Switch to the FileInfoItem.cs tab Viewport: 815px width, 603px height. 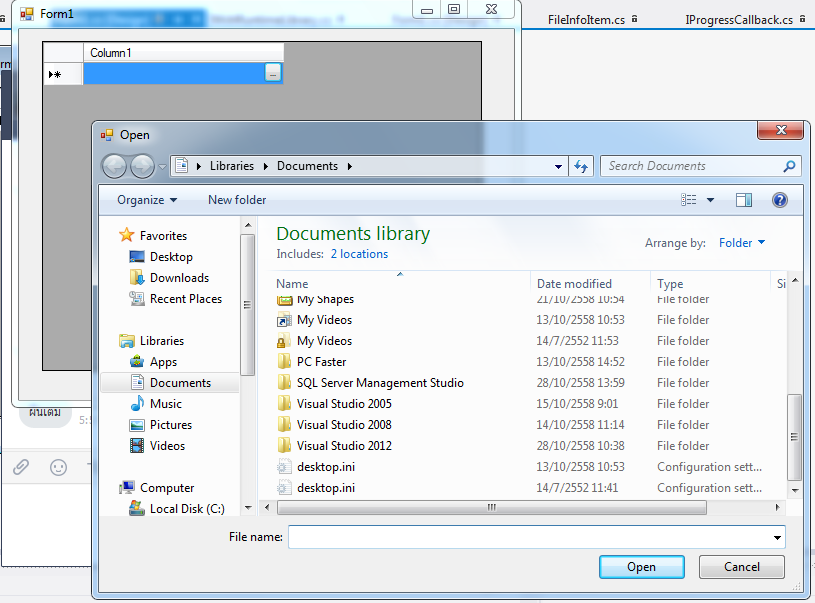tap(585, 19)
